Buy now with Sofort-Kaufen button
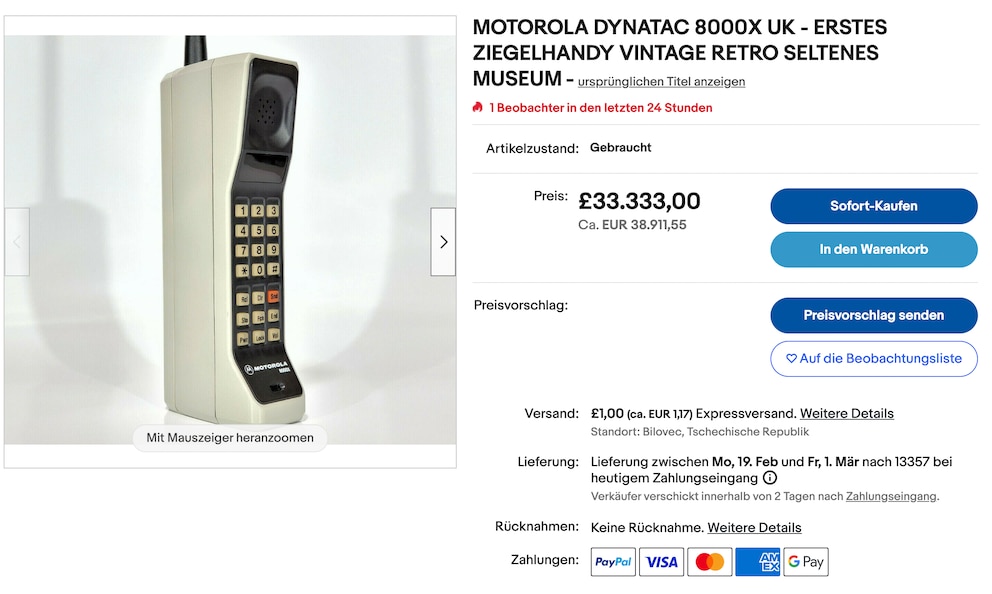The width and height of the screenshot is (992, 594). point(874,206)
